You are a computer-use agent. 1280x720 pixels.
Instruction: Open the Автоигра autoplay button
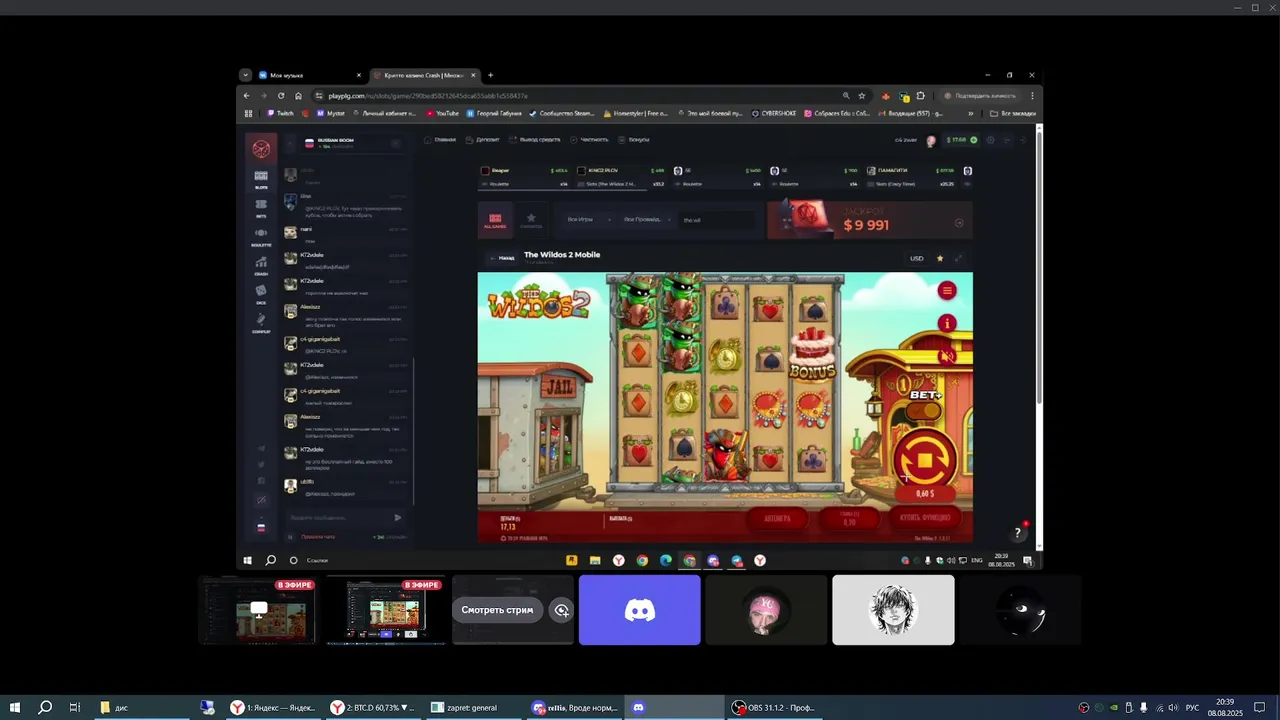778,518
